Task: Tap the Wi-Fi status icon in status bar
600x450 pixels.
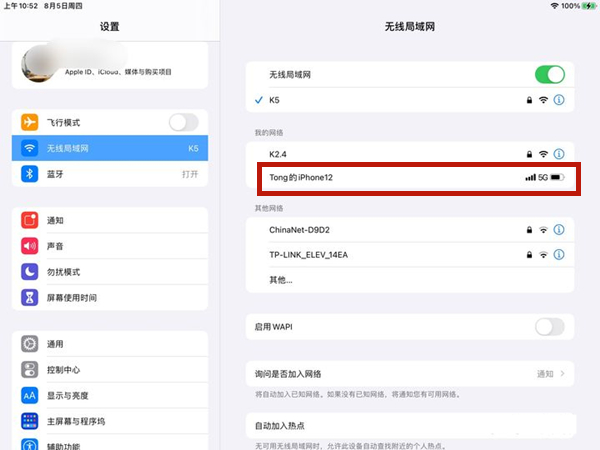Action: [554, 6]
